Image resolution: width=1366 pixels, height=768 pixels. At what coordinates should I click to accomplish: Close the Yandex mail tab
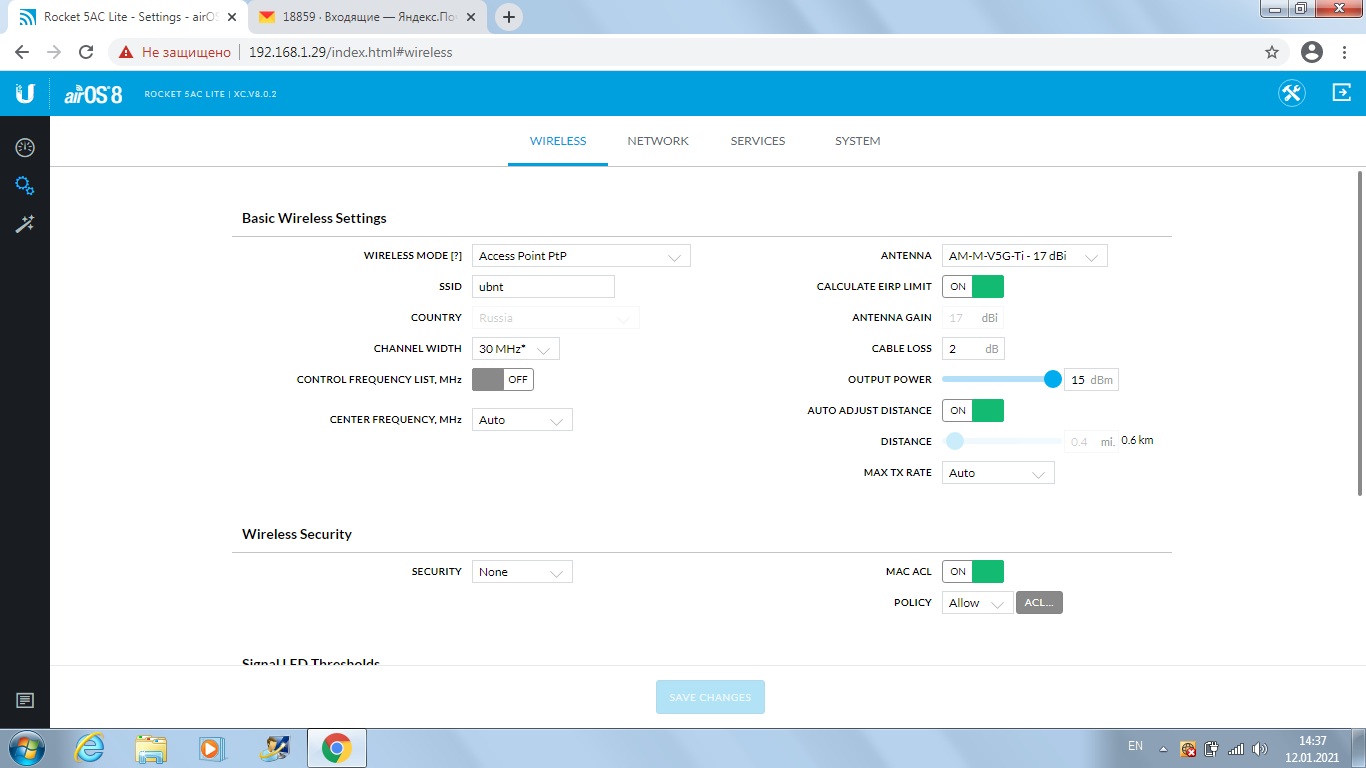tap(472, 17)
